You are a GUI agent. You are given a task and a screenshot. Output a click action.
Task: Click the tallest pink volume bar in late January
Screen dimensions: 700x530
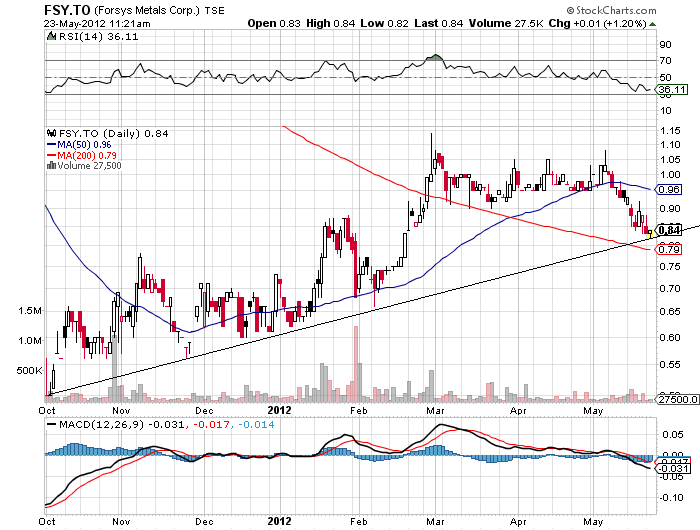coord(356,363)
